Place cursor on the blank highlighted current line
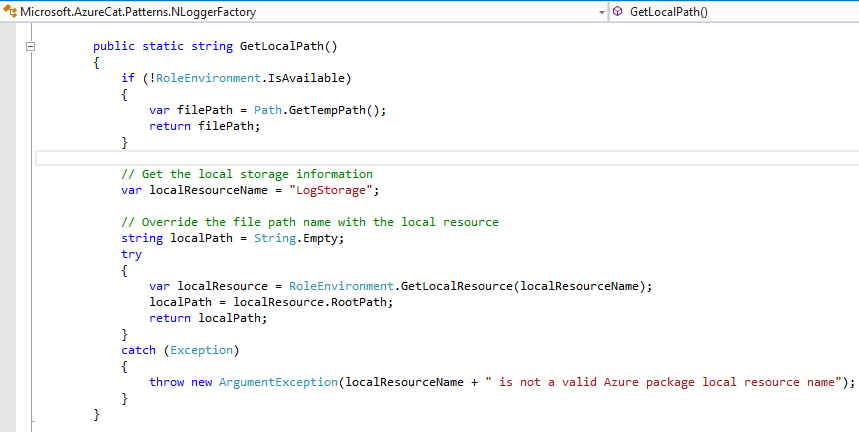Screen dimensions: 859x432 447,158
